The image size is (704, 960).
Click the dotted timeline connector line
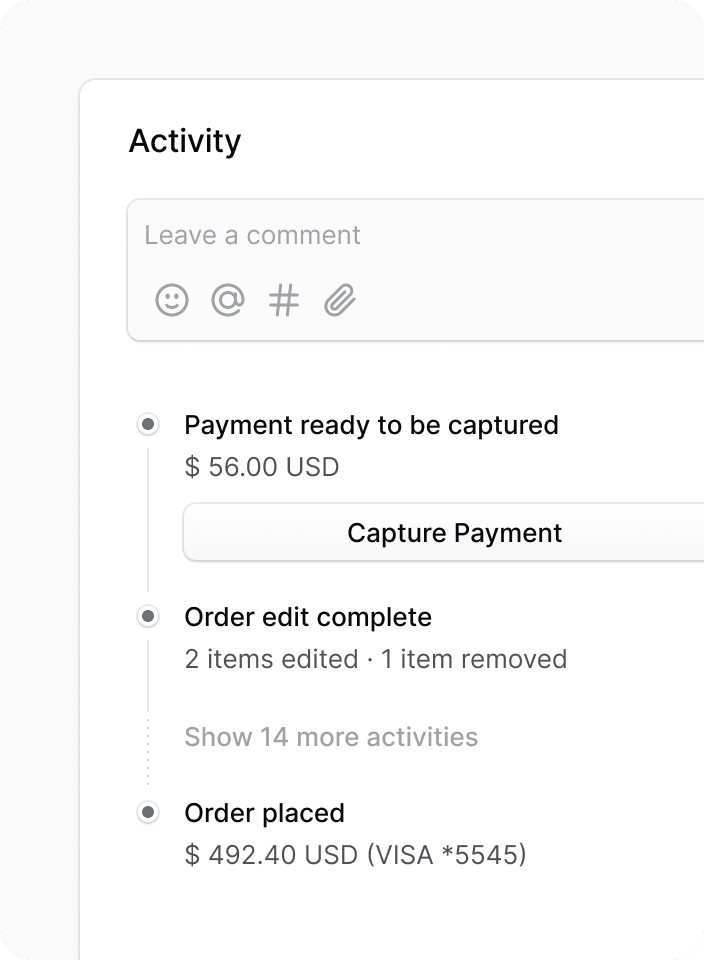pyautogui.click(x=148, y=750)
